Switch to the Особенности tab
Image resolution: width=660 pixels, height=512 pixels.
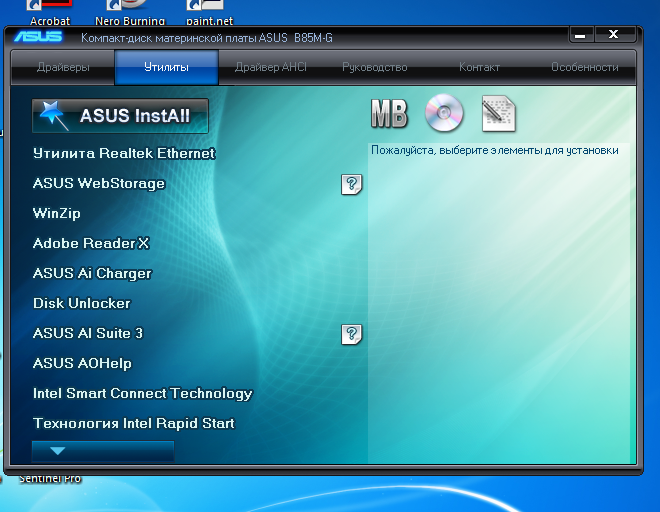[584, 67]
